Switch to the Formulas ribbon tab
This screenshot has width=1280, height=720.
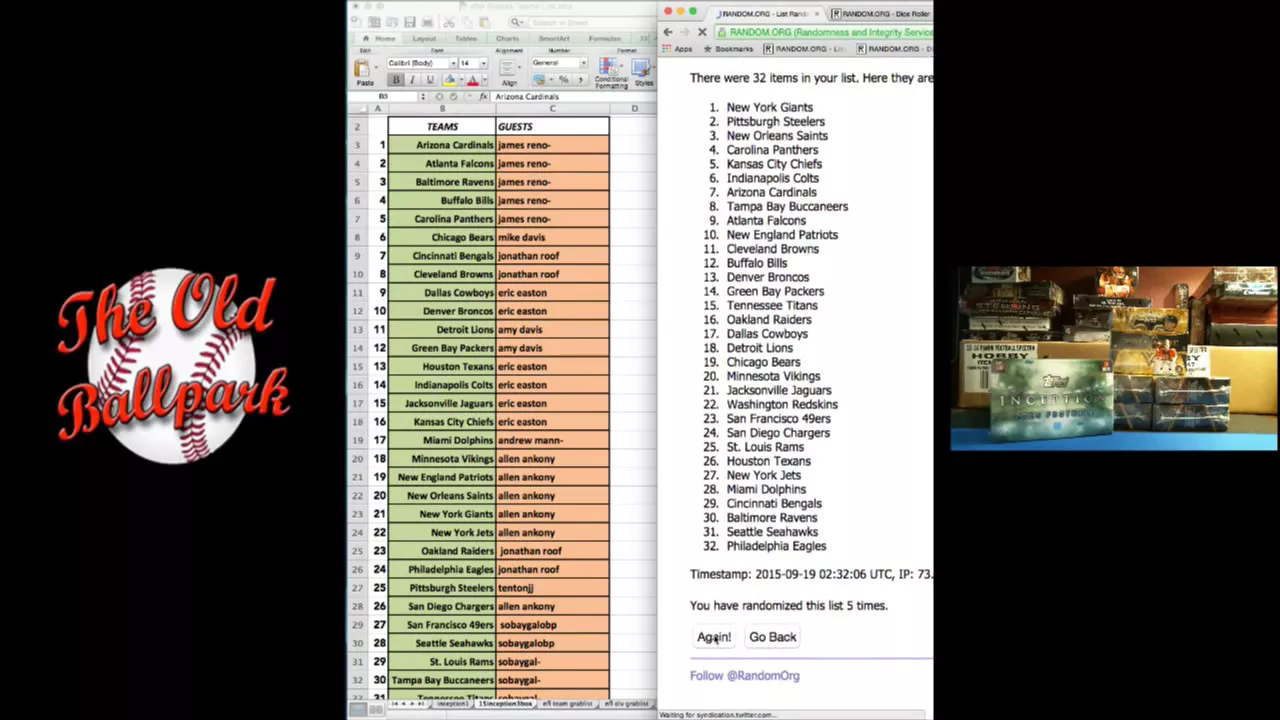pos(605,38)
